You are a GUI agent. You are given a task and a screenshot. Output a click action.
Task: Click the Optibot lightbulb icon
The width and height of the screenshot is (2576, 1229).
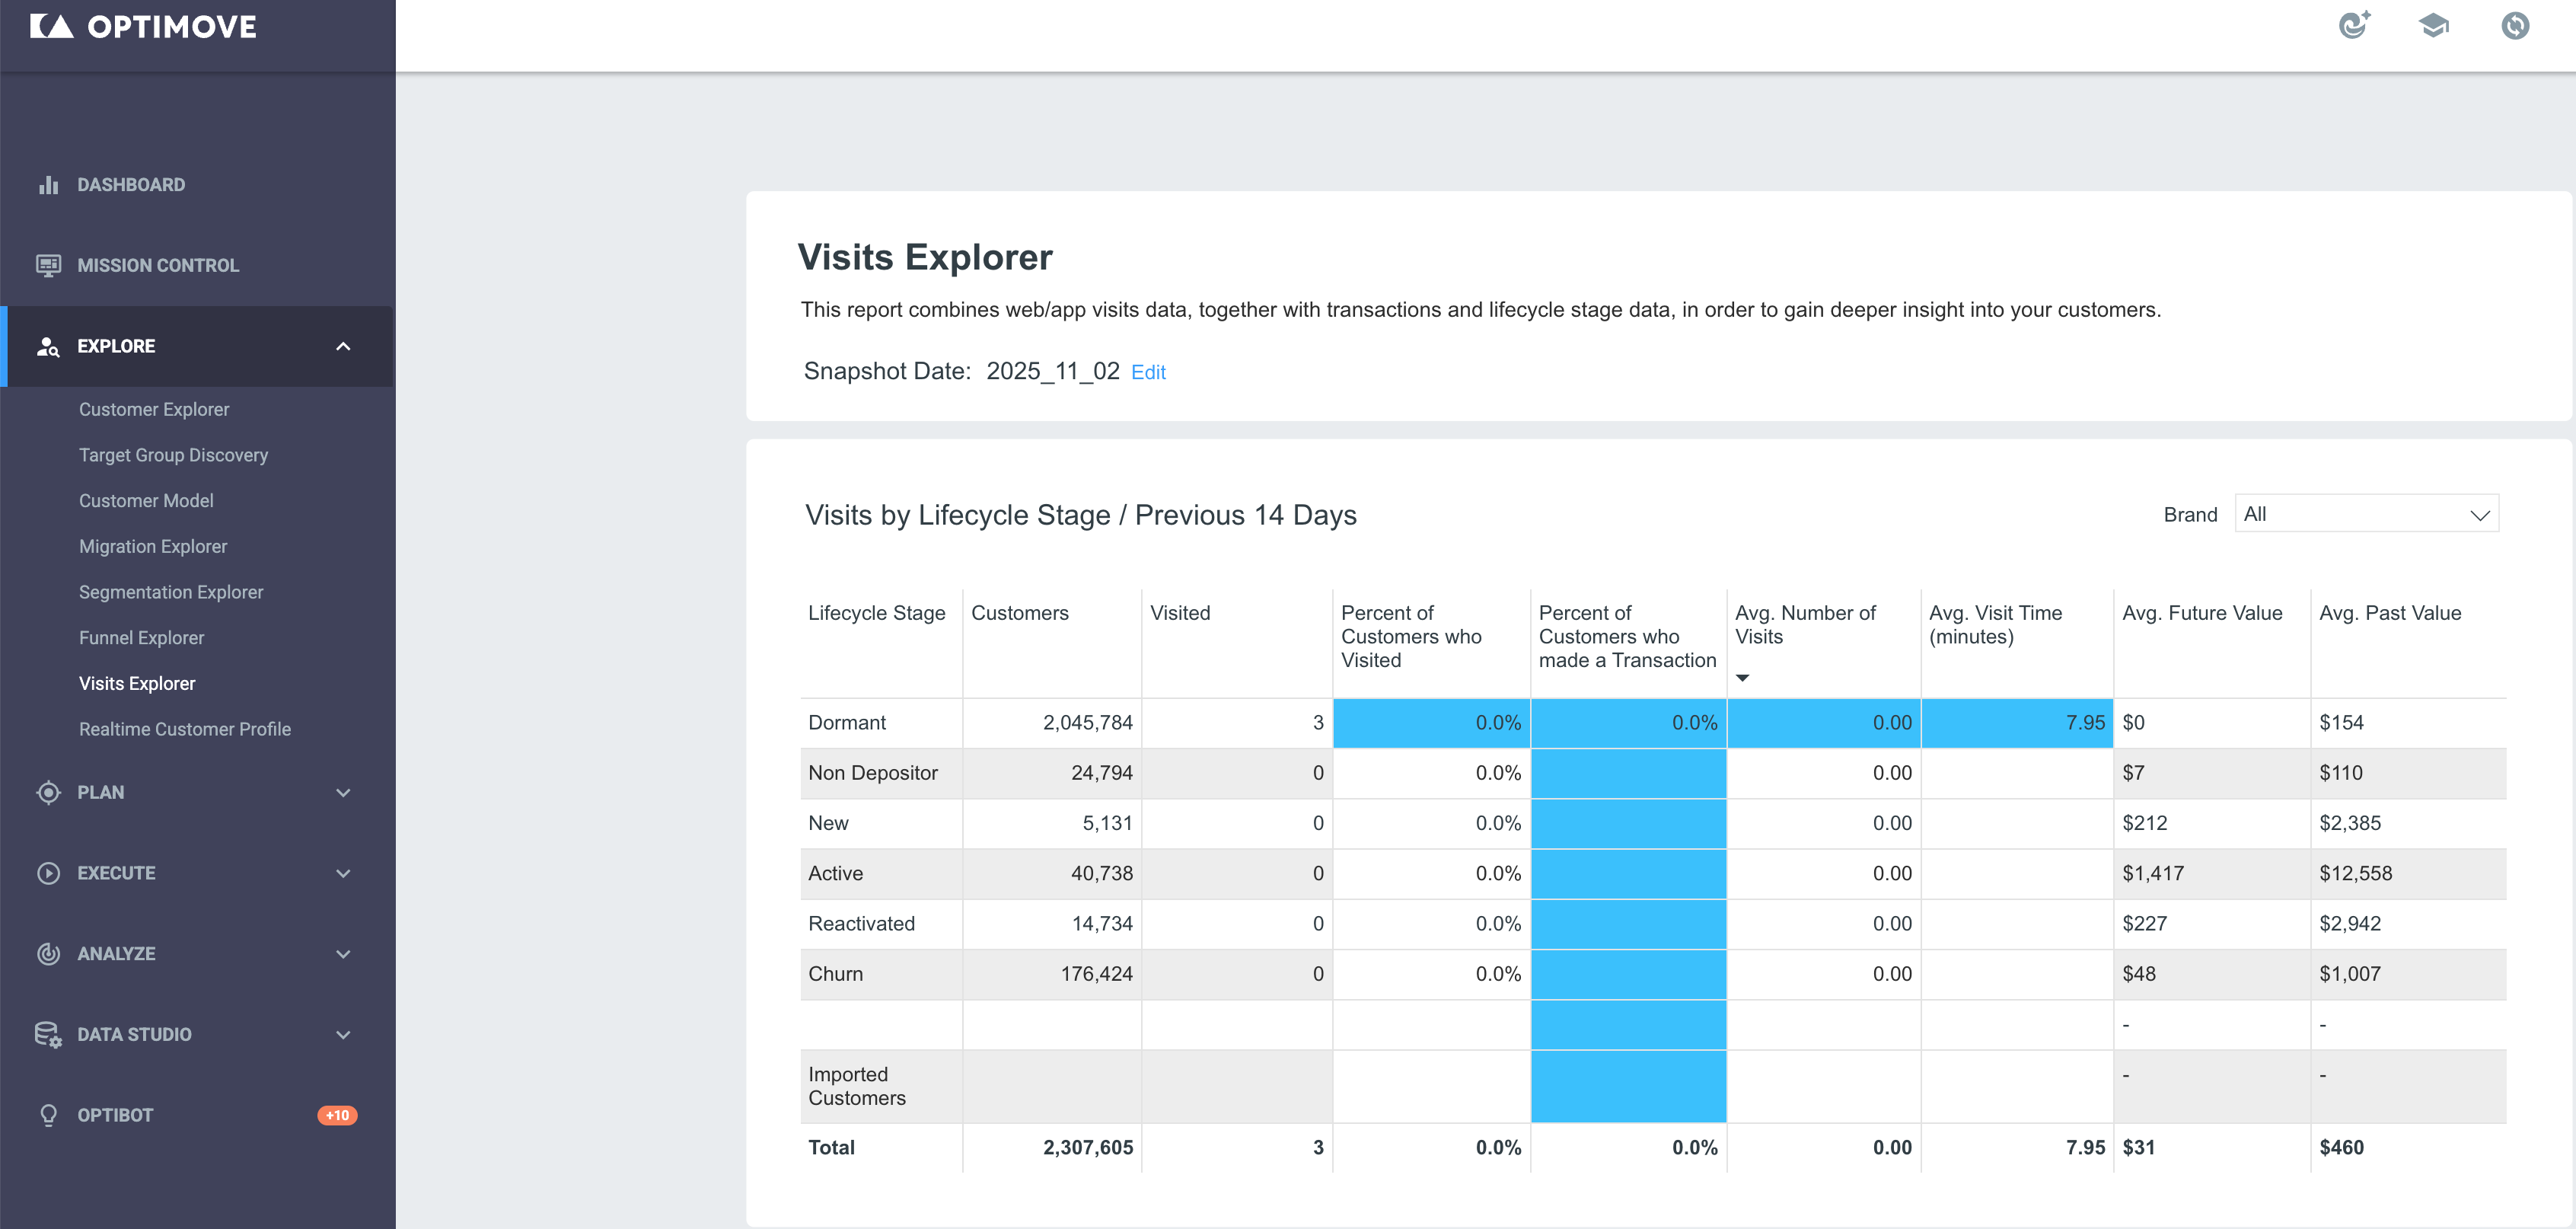pos(48,1115)
